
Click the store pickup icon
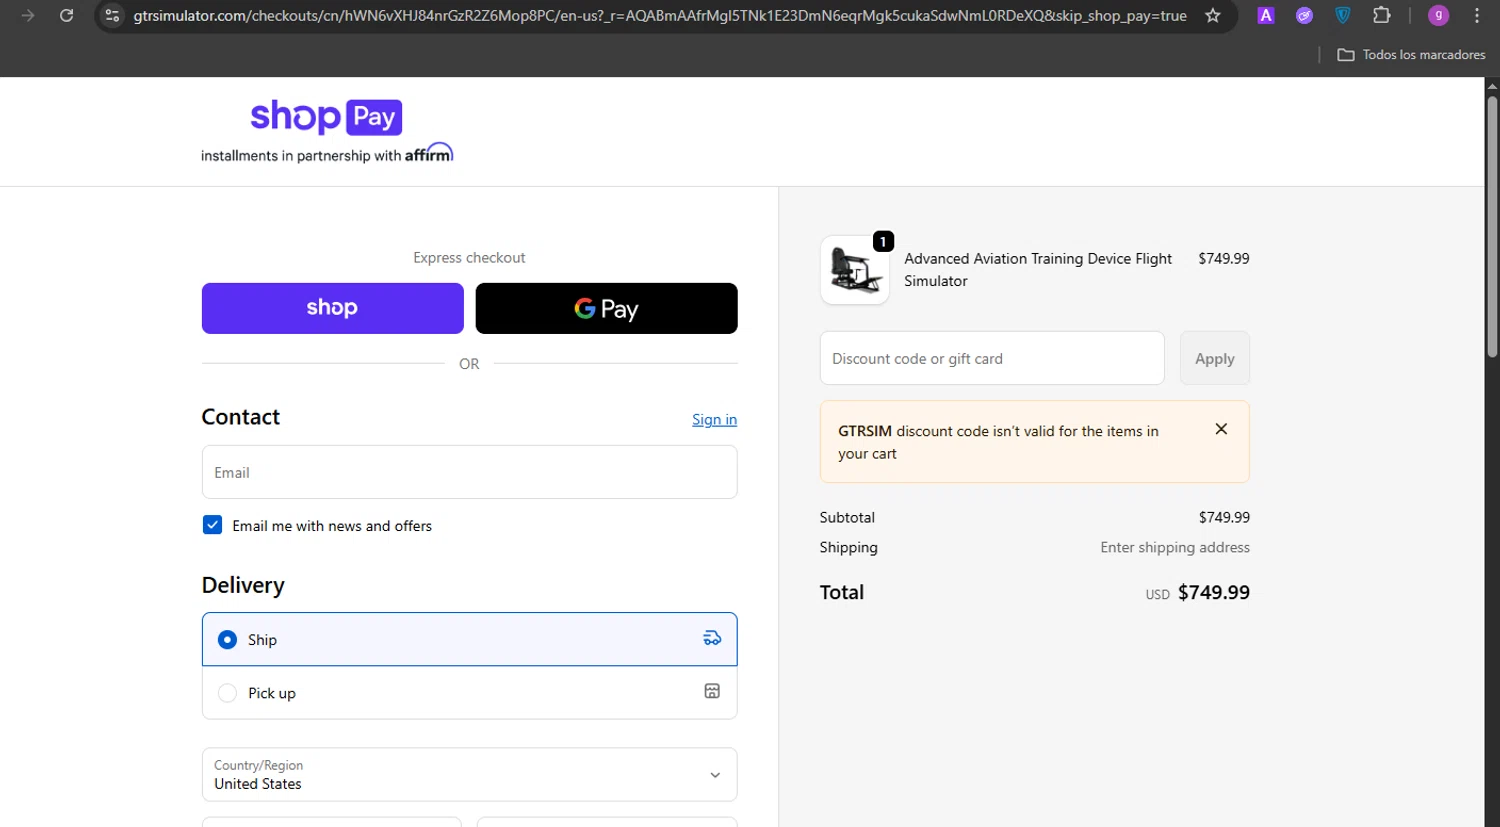pos(712,691)
